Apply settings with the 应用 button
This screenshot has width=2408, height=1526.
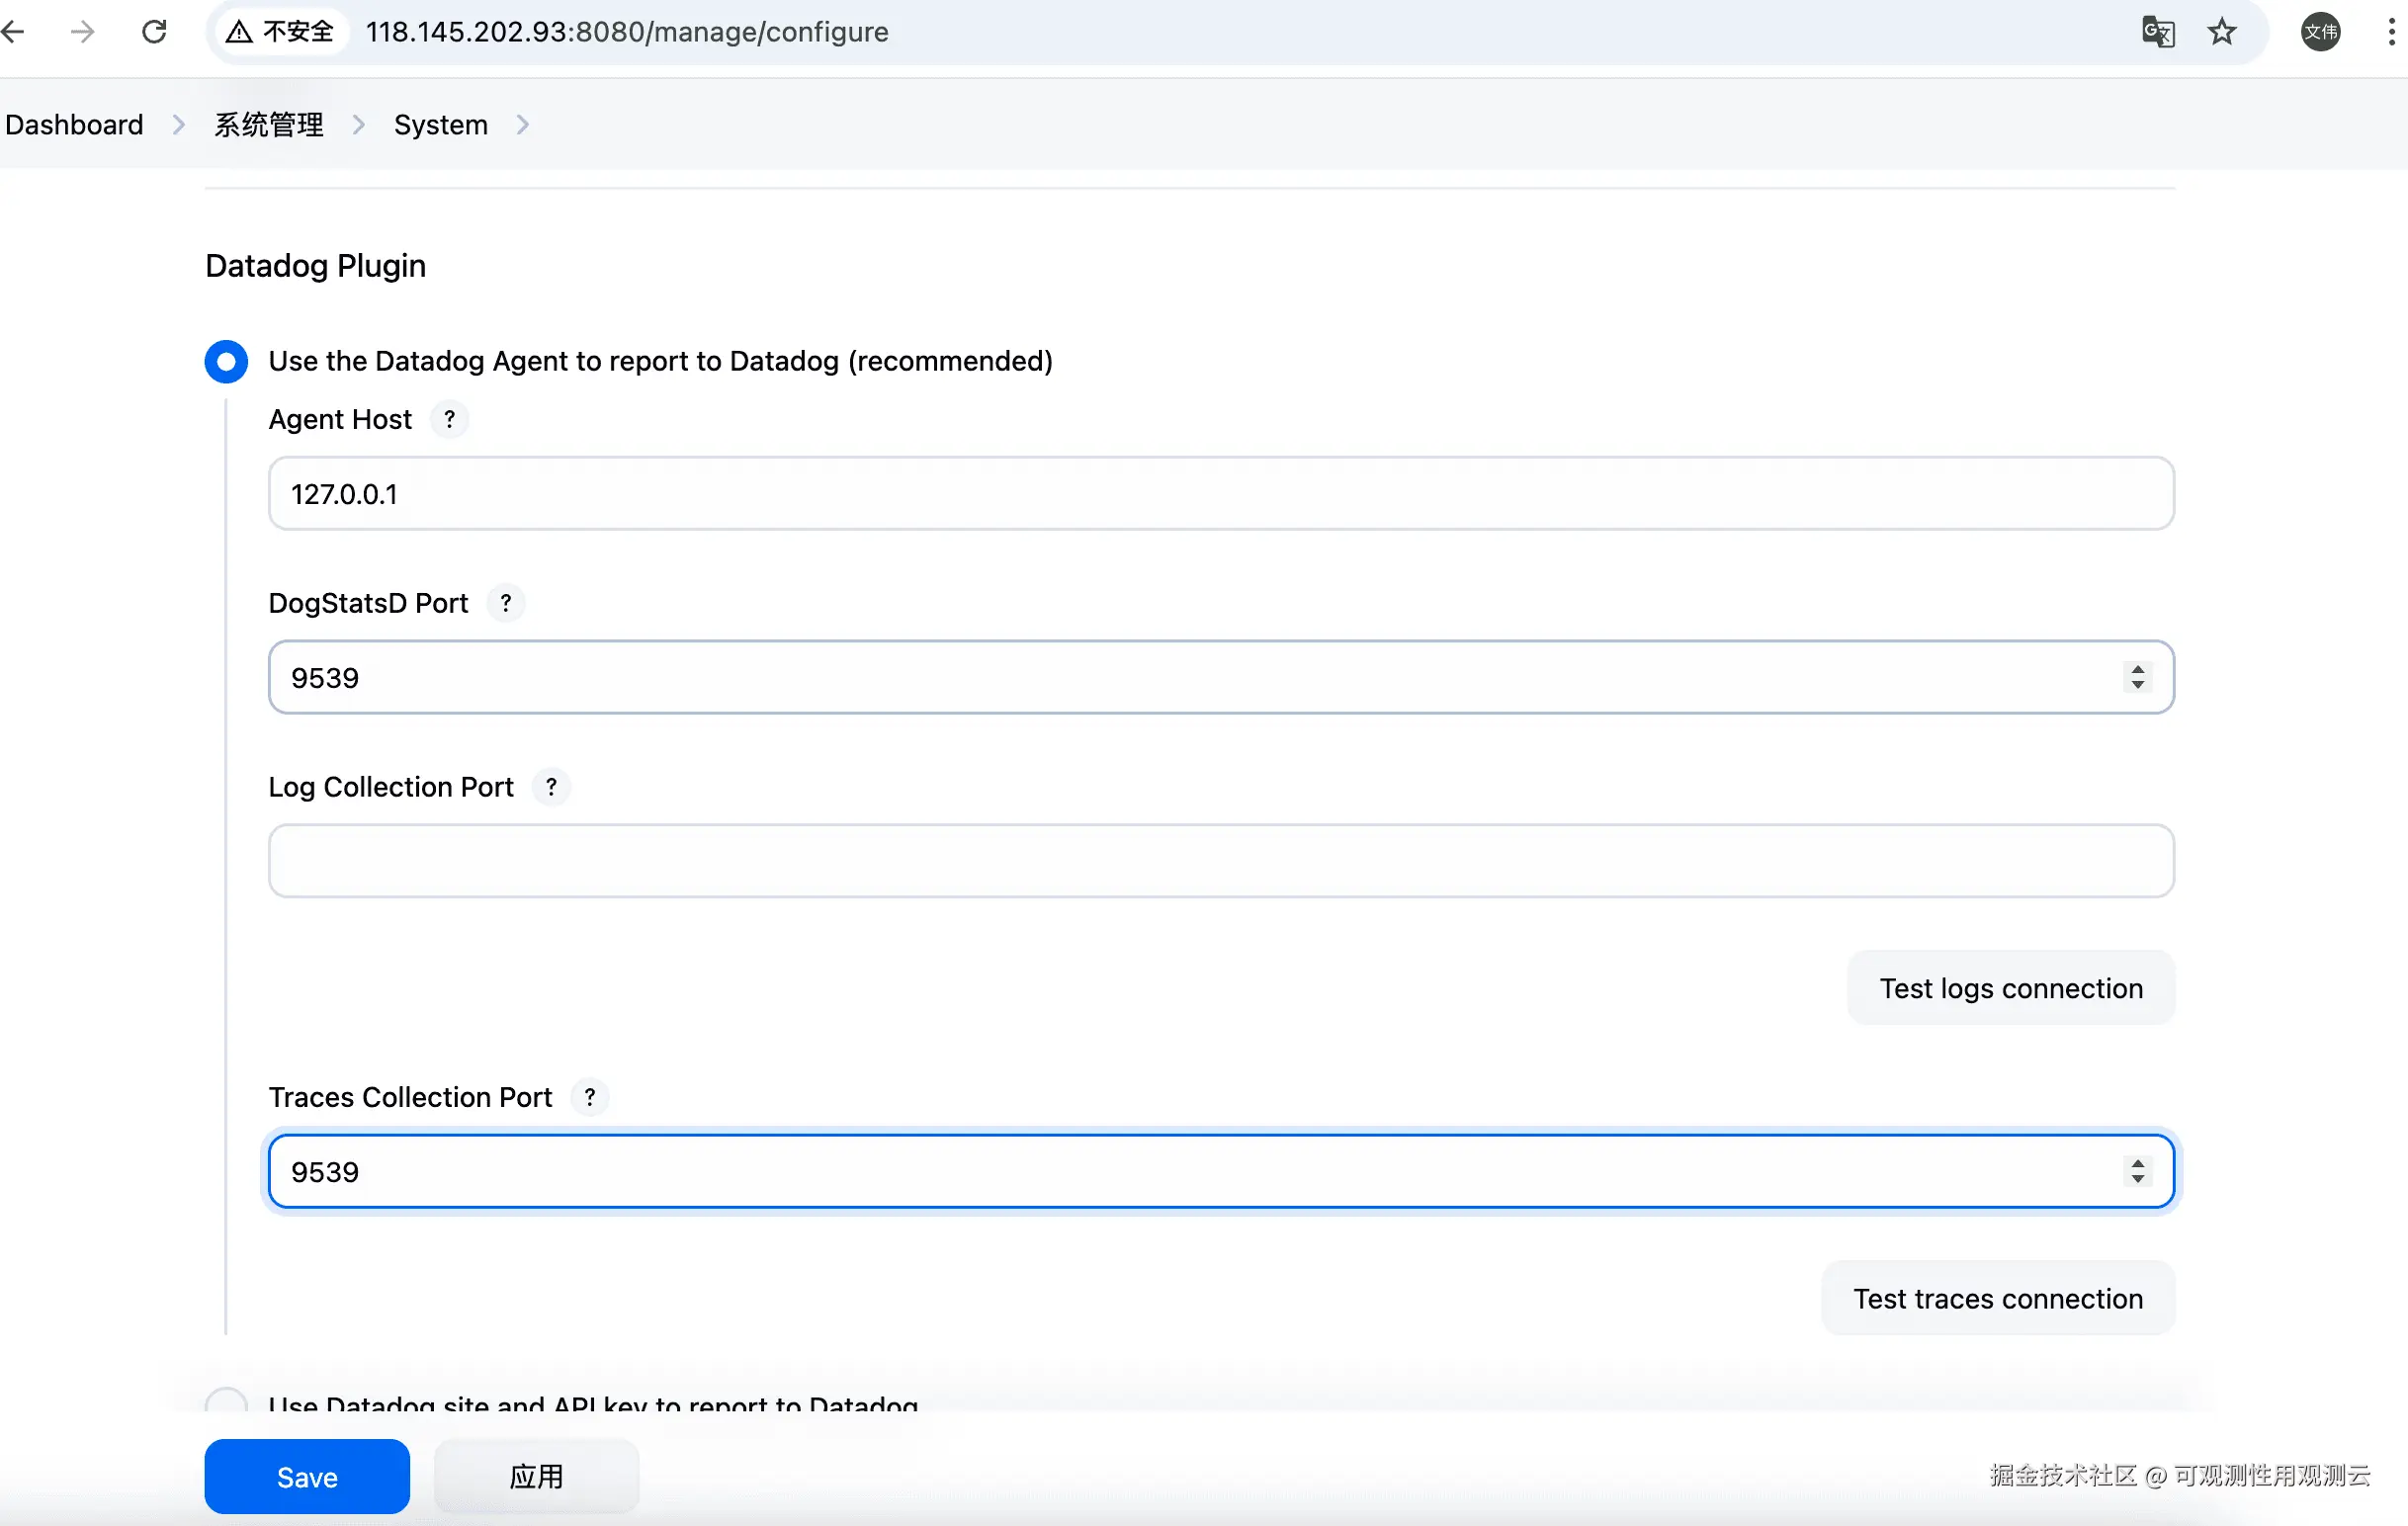coord(536,1476)
